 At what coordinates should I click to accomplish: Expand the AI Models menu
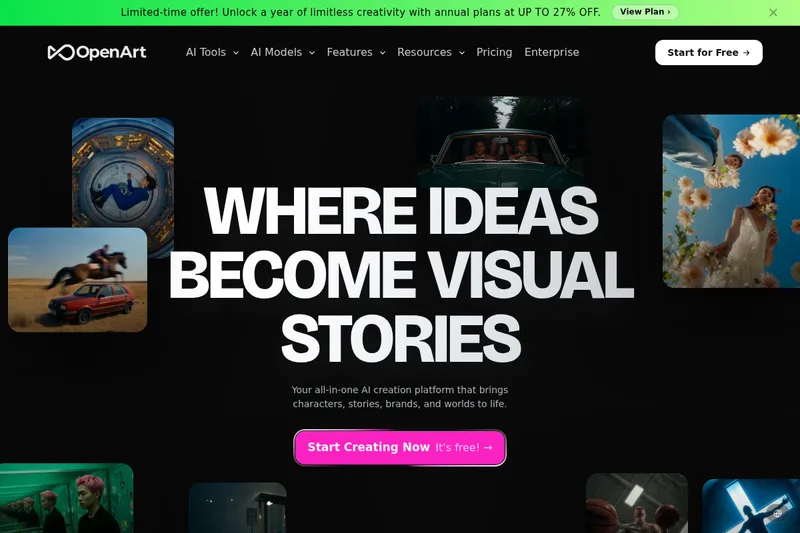click(283, 52)
